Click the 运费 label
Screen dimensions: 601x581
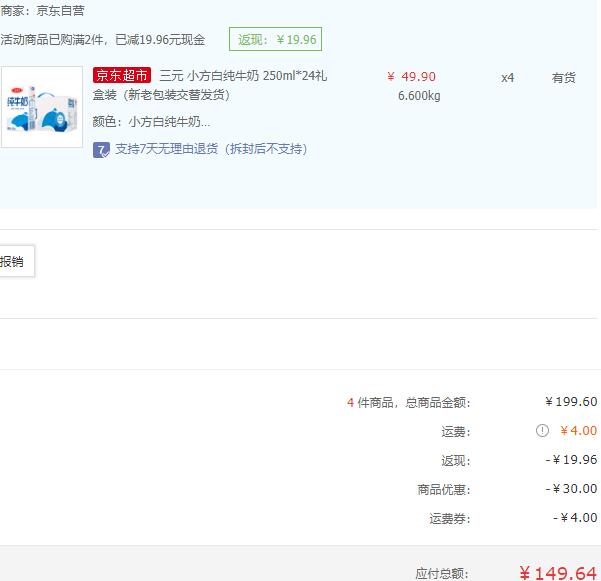pyautogui.click(x=456, y=432)
